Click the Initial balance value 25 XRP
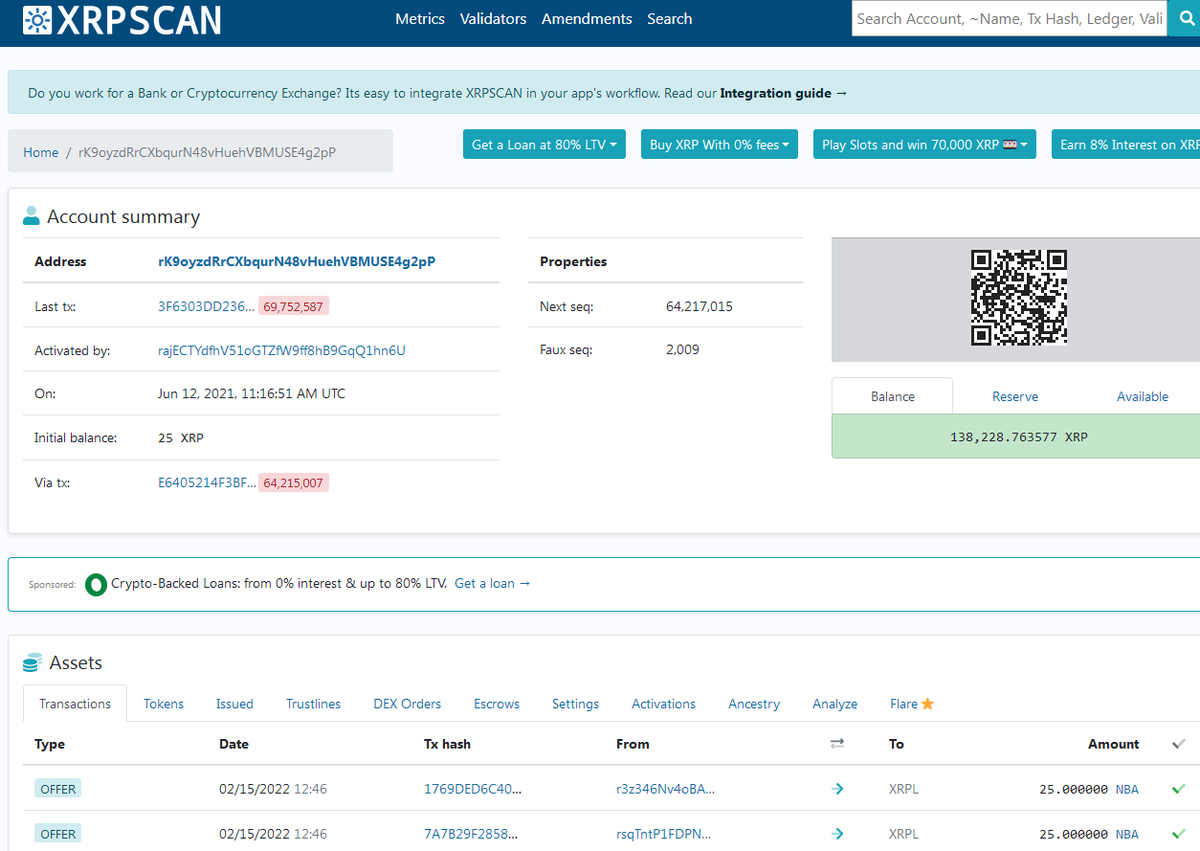Image resolution: width=1200 pixels, height=851 pixels. coord(181,438)
